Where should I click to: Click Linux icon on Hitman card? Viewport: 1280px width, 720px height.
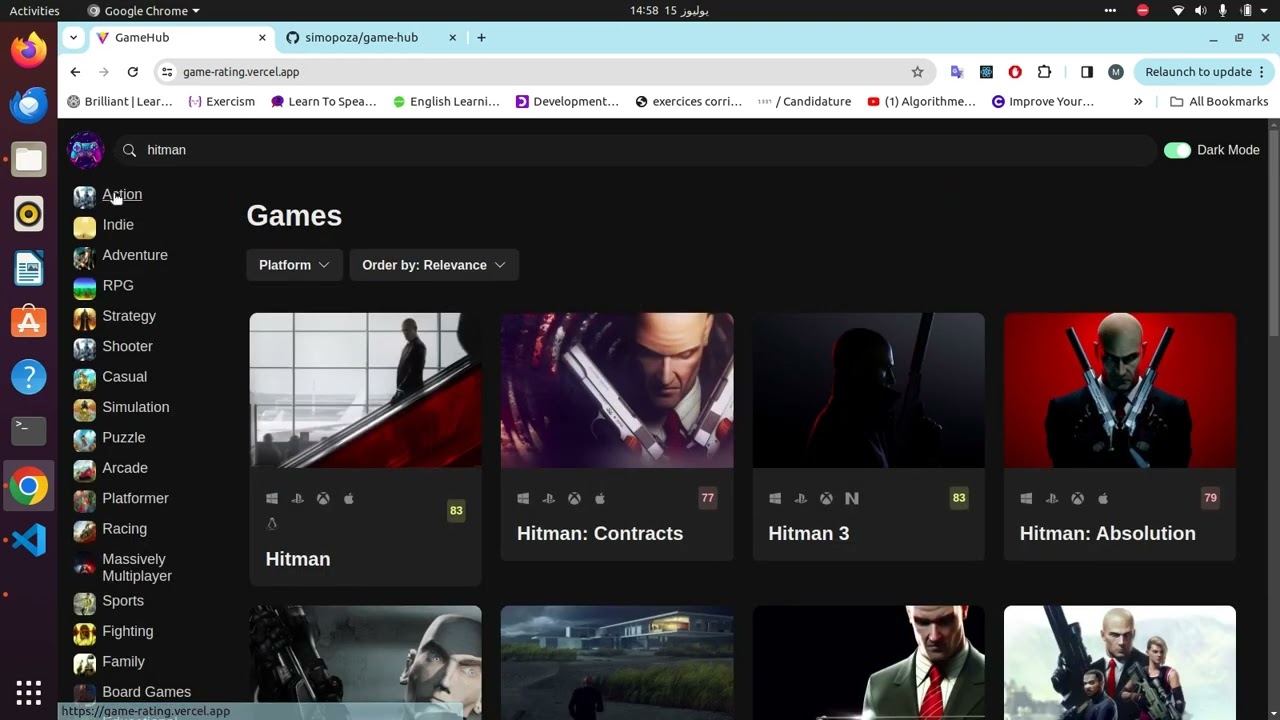tap(272, 524)
